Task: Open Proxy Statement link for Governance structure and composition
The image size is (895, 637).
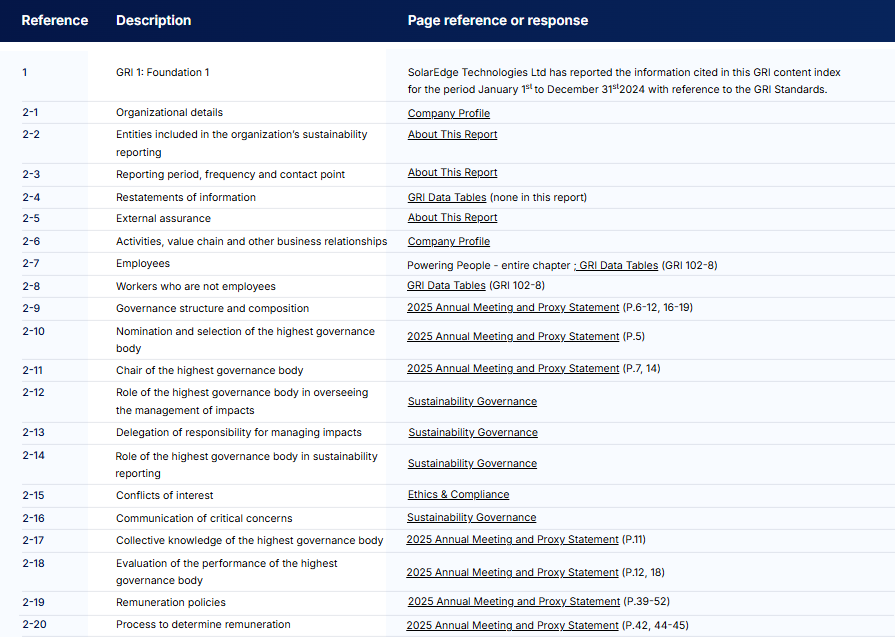Action: pyautogui.click(x=513, y=308)
